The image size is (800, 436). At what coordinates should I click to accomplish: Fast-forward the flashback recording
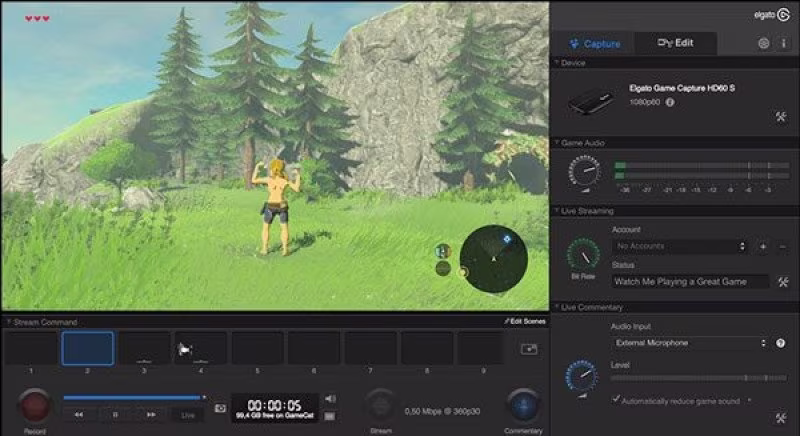pyautogui.click(x=151, y=415)
